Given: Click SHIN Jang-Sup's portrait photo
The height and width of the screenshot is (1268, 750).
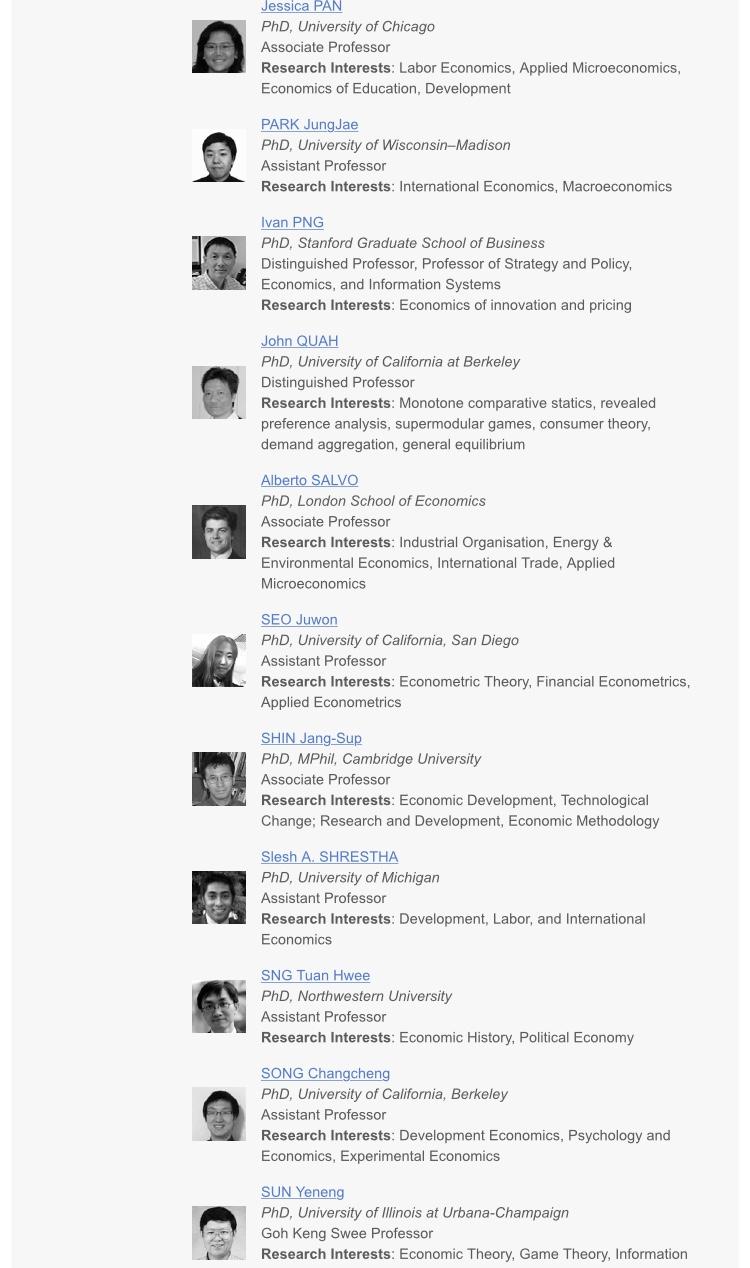Looking at the screenshot, I should point(219,779).
